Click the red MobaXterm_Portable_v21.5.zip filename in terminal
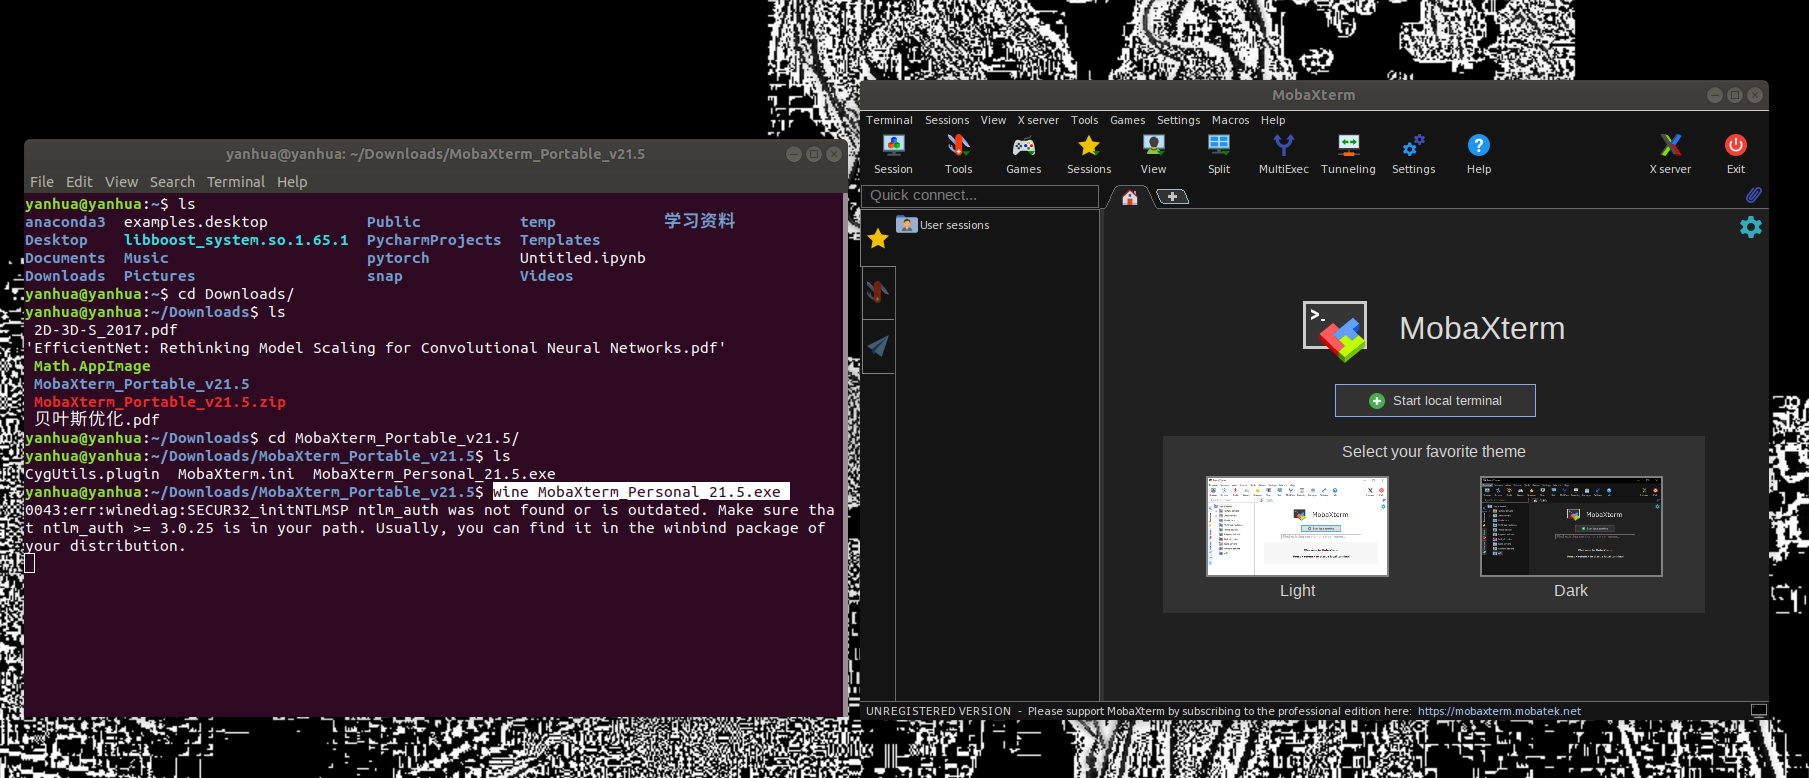 click(160, 402)
